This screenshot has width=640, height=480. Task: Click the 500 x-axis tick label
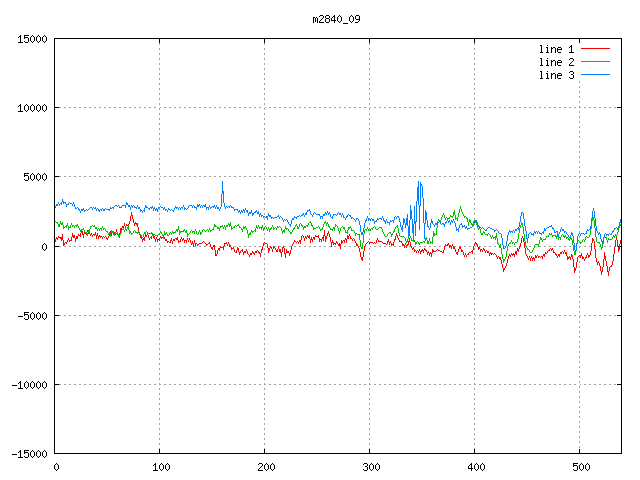(580, 466)
